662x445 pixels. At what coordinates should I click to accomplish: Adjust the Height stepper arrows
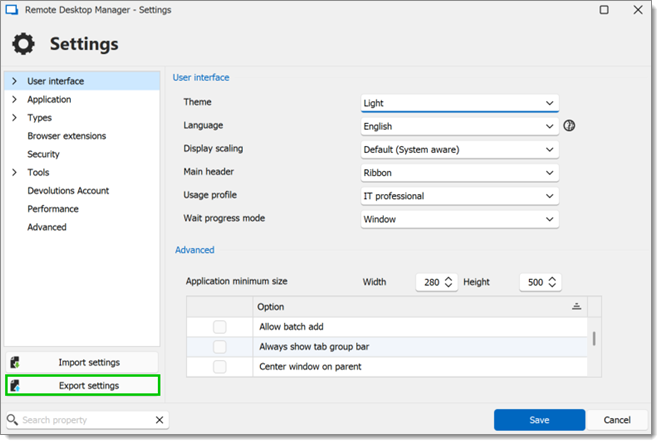[552, 282]
